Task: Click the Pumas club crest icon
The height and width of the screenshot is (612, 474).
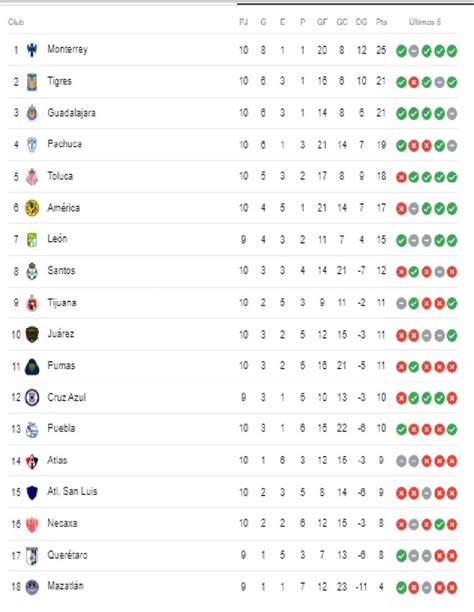Action: (x=32, y=366)
